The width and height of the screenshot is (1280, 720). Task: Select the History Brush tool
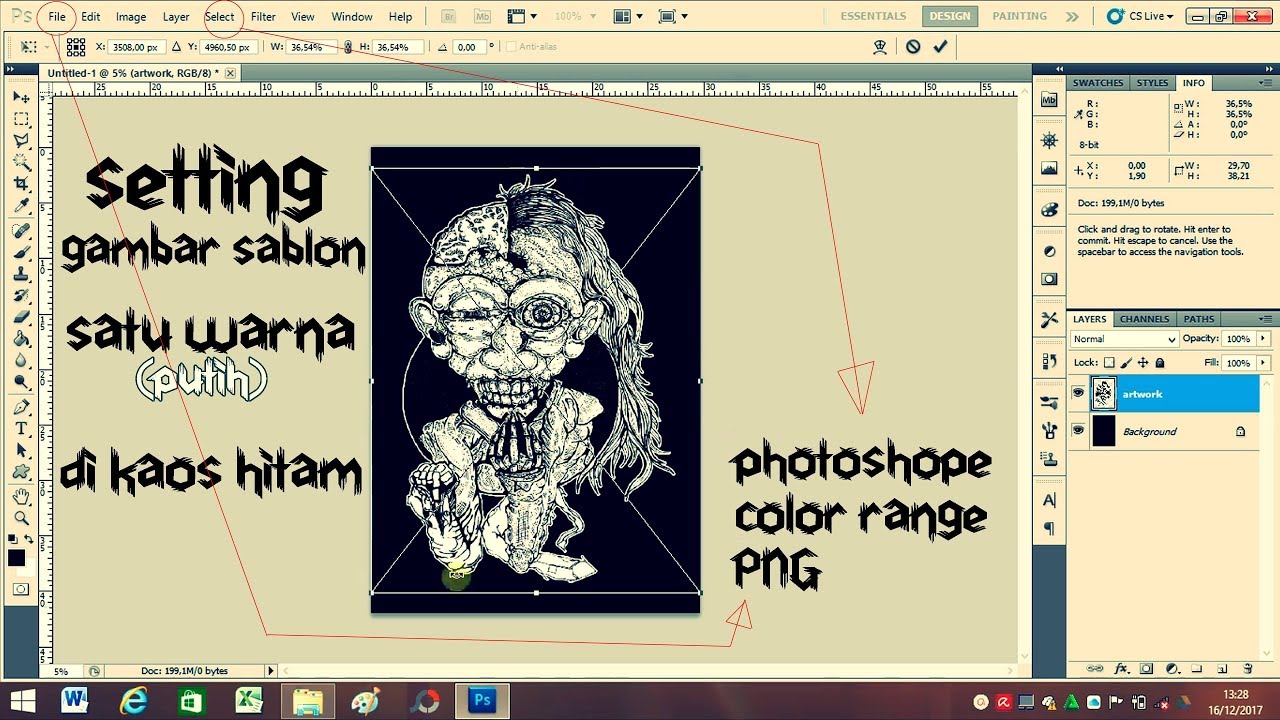pyautogui.click(x=21, y=295)
